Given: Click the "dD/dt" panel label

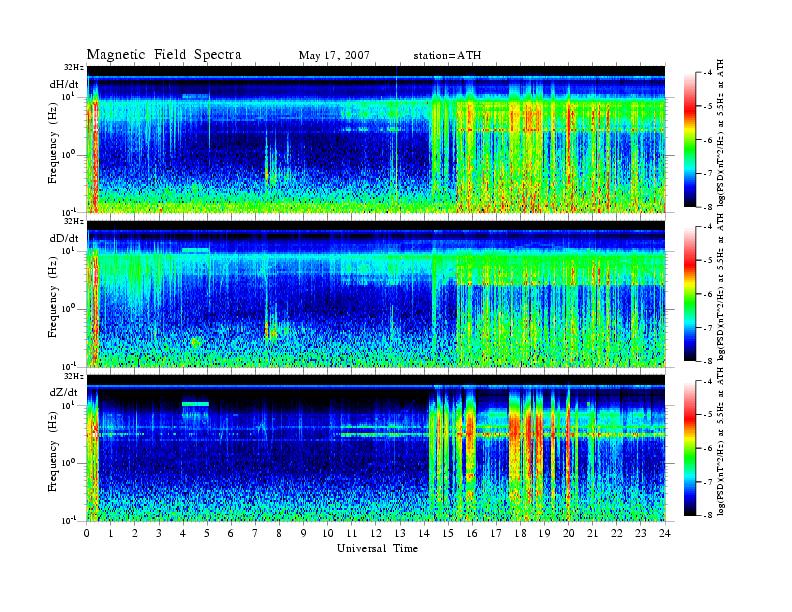Looking at the screenshot, I should [64, 238].
